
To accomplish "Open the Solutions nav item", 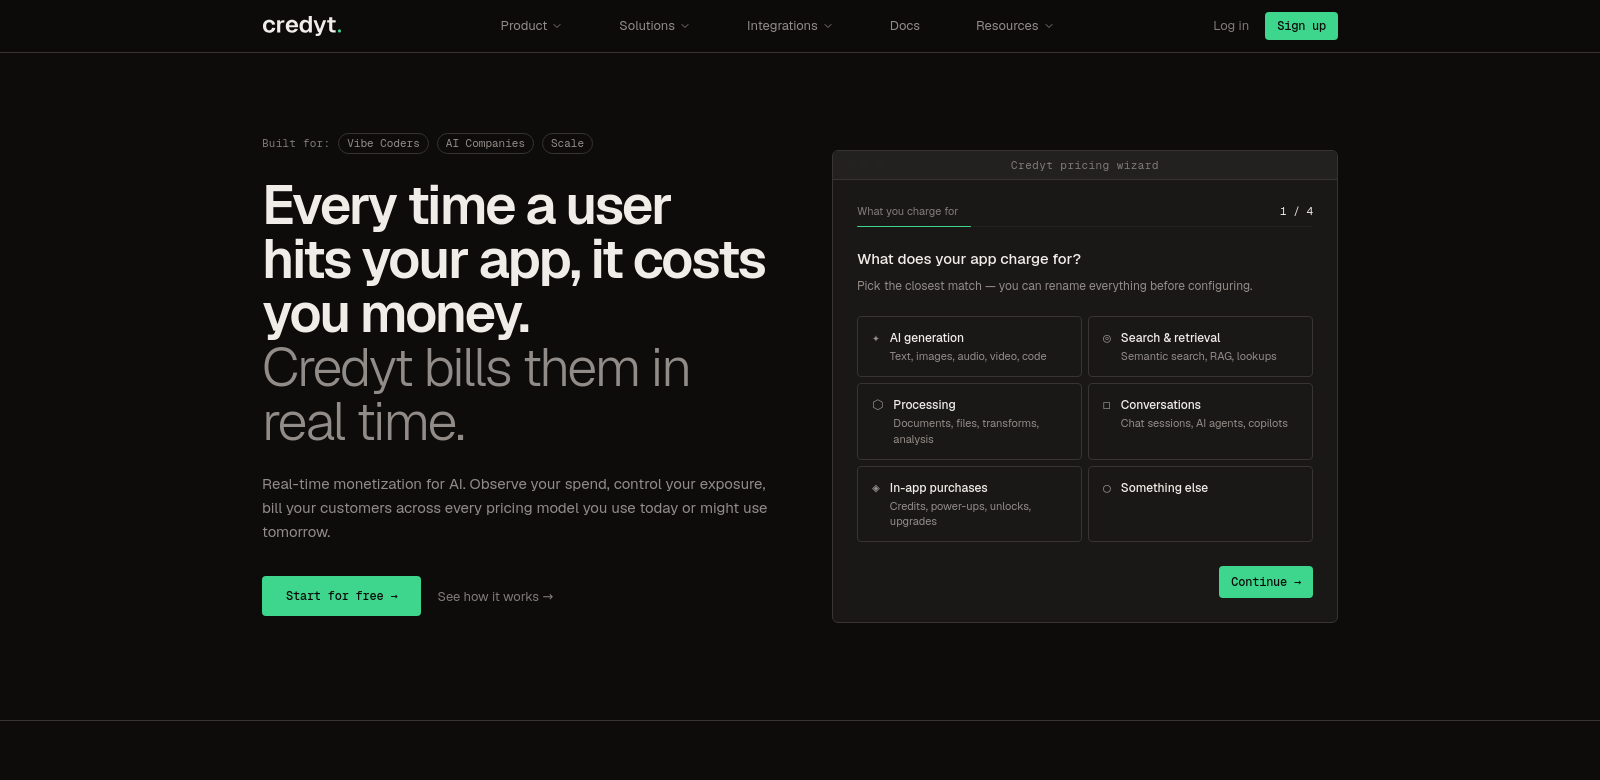I will point(654,26).
